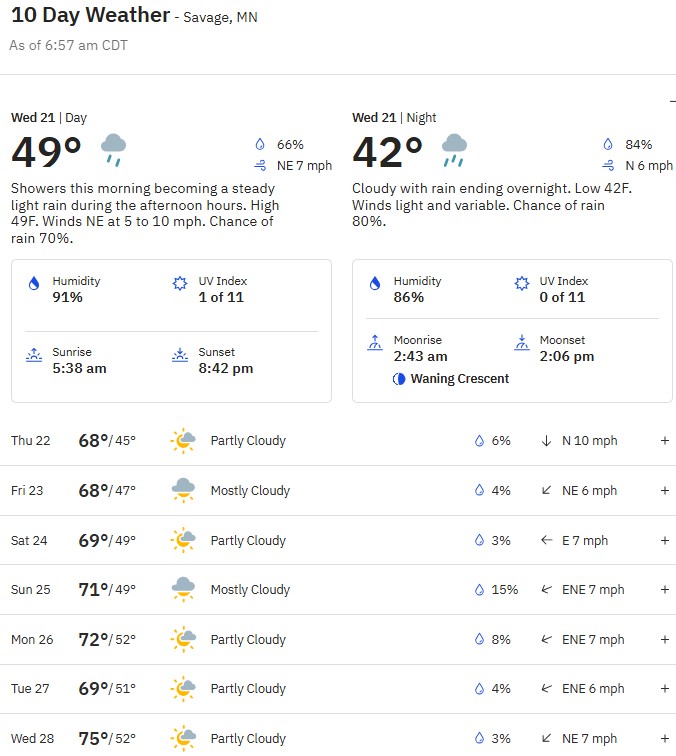
Task: Expand the Wed 28 forecast details
Action: click(664, 739)
